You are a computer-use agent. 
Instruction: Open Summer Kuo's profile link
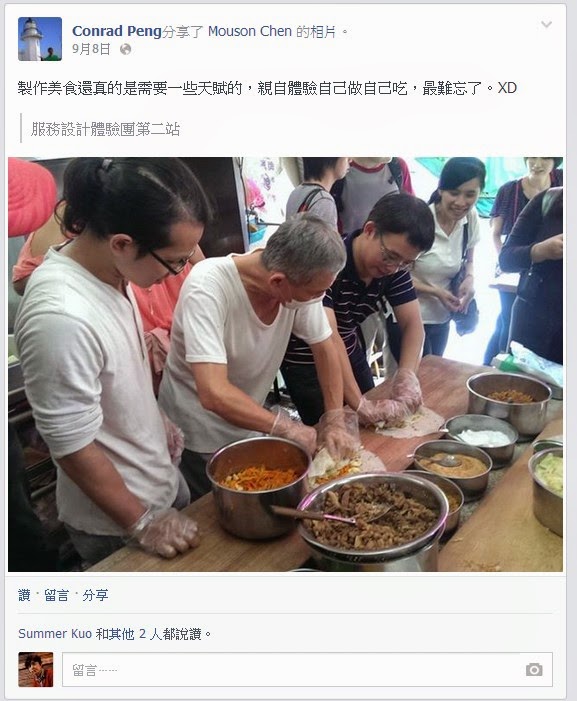click(55, 634)
